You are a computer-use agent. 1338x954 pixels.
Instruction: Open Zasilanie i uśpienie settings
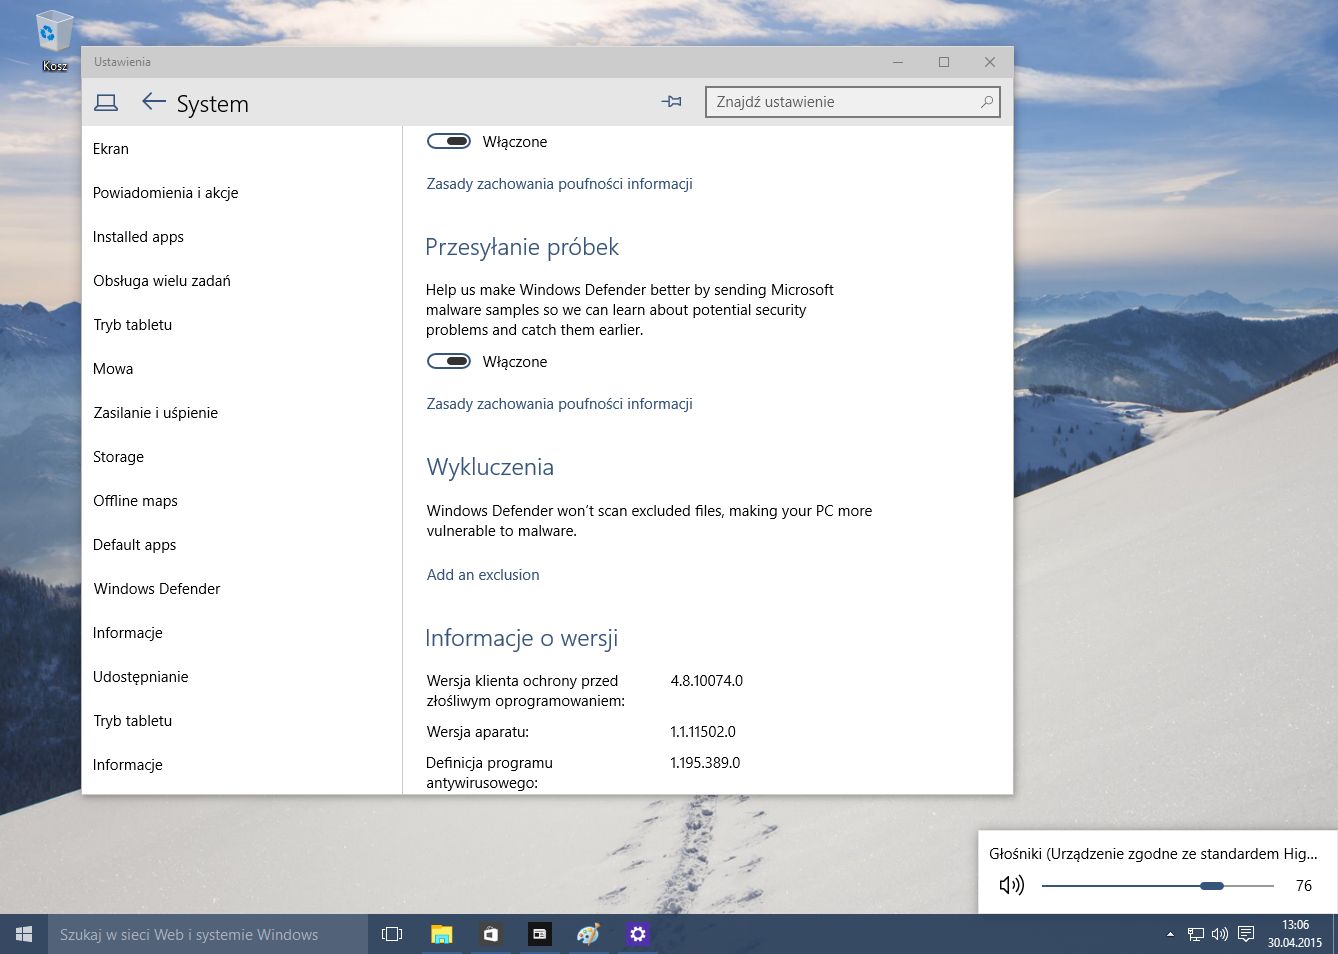pos(156,412)
